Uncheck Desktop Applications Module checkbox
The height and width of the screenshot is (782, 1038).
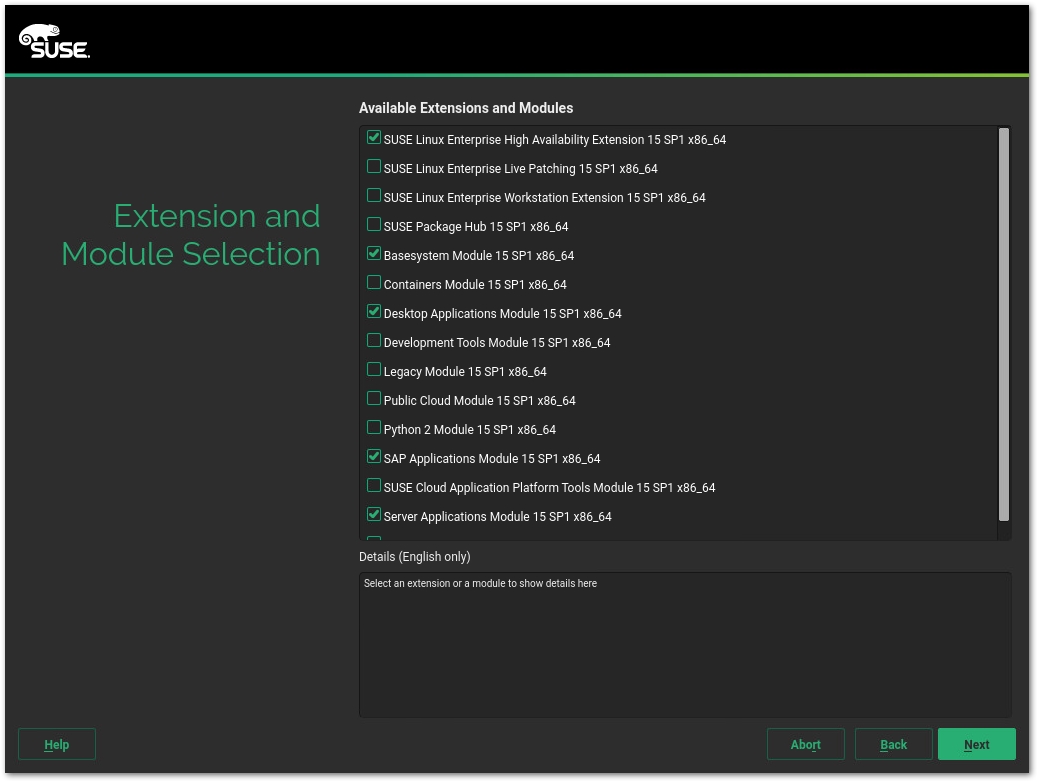click(374, 311)
